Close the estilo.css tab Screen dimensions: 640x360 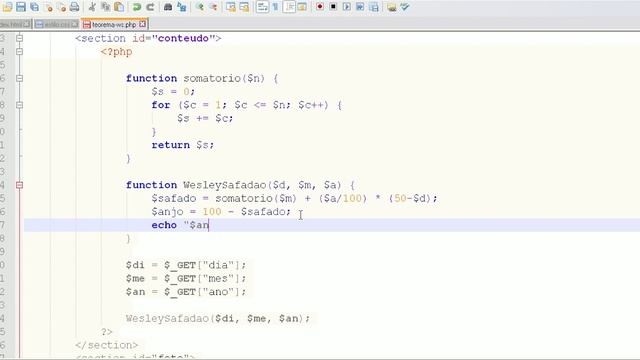[x=75, y=24]
